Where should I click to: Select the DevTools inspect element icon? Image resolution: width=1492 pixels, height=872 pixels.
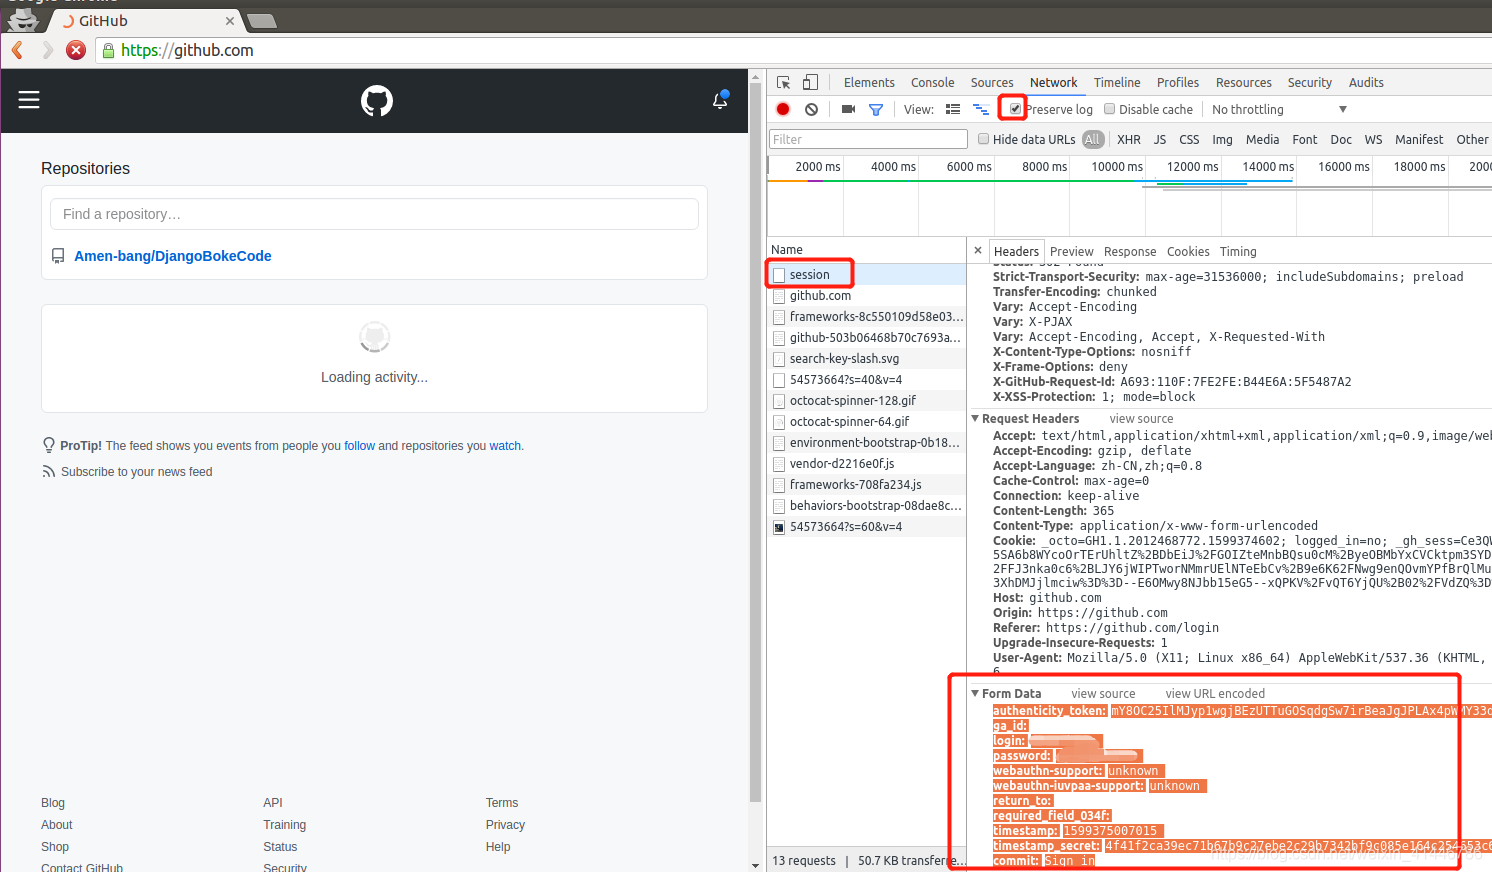pos(784,82)
